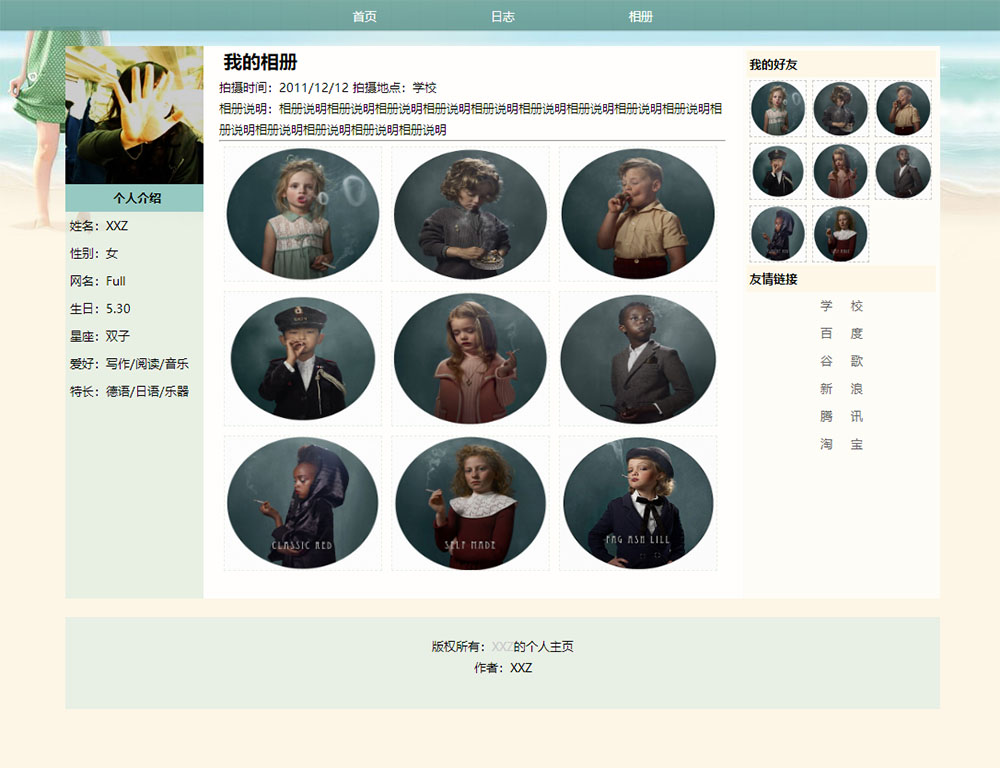1000x768 pixels.
Task: Click the 相册说明 description paragraph
Action: [x=471, y=119]
